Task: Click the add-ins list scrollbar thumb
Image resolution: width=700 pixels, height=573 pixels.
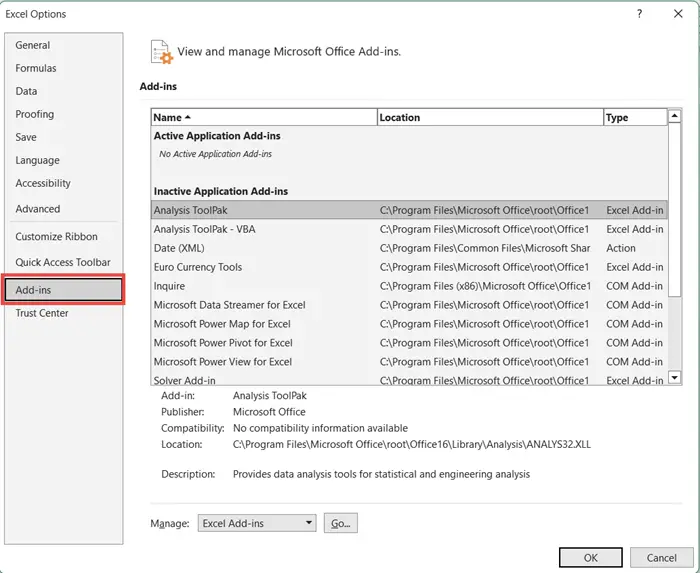Action: [675, 210]
